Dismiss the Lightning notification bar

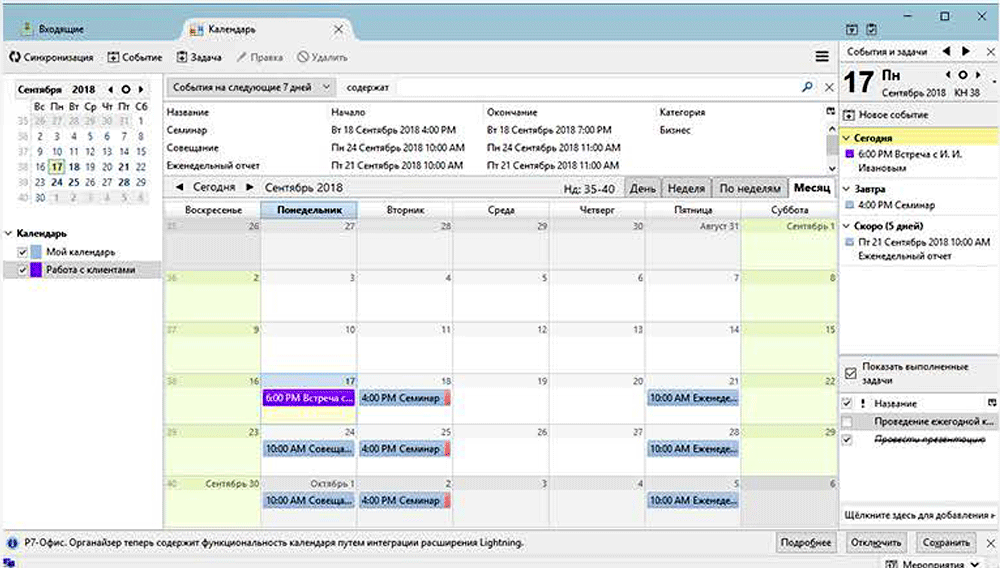pos(990,543)
